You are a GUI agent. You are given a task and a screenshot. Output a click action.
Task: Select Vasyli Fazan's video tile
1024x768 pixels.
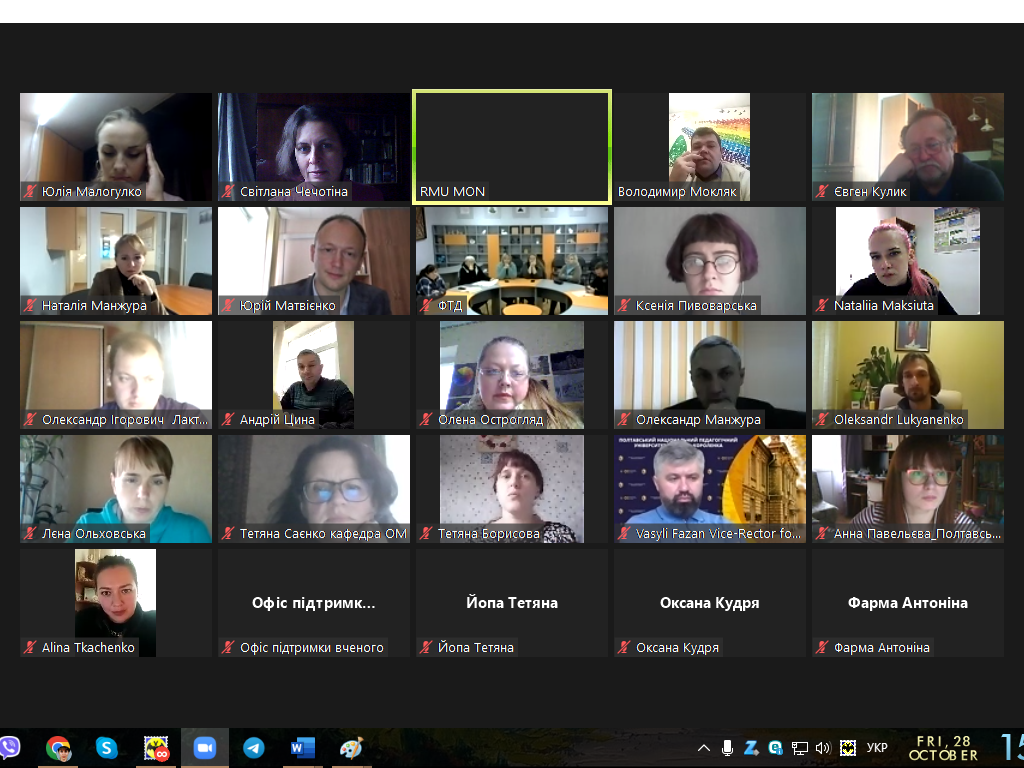[710, 488]
